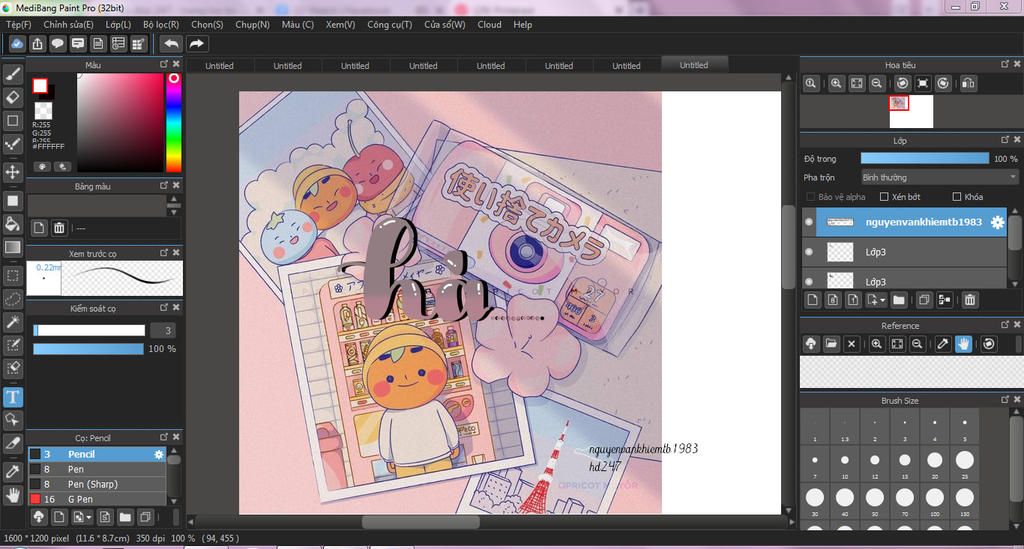Open Pha trộn blend mode dropdown
Screen dimensions: 1024x549
point(939,178)
